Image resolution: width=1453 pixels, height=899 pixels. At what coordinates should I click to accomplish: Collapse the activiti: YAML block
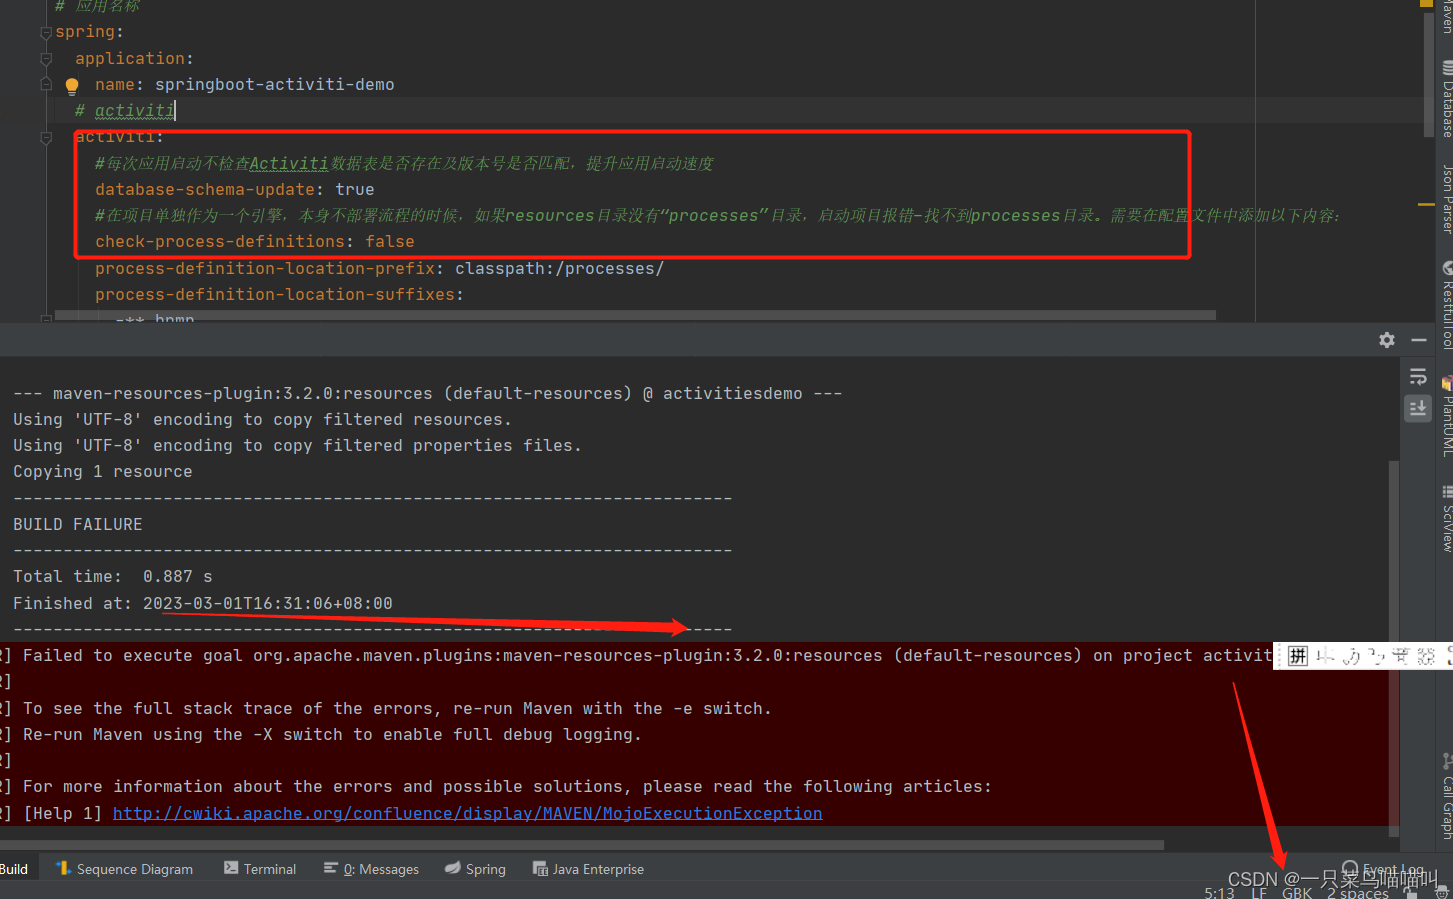[x=46, y=138]
